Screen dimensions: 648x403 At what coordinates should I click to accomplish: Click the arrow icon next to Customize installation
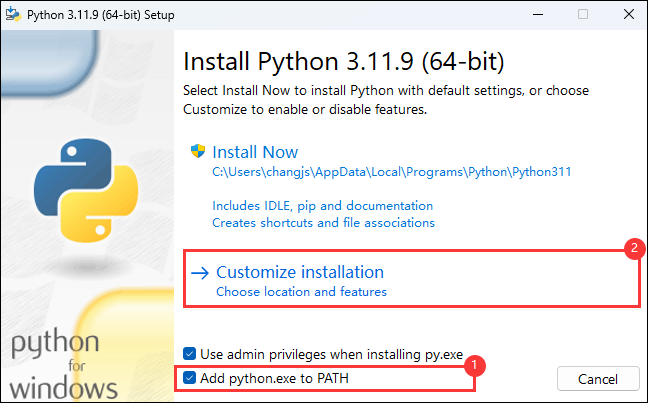click(200, 273)
